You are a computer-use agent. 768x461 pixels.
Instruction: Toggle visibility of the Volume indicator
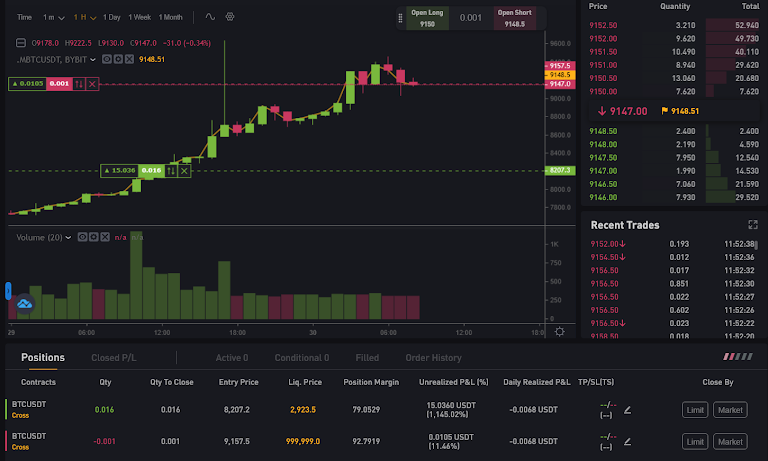[82, 237]
